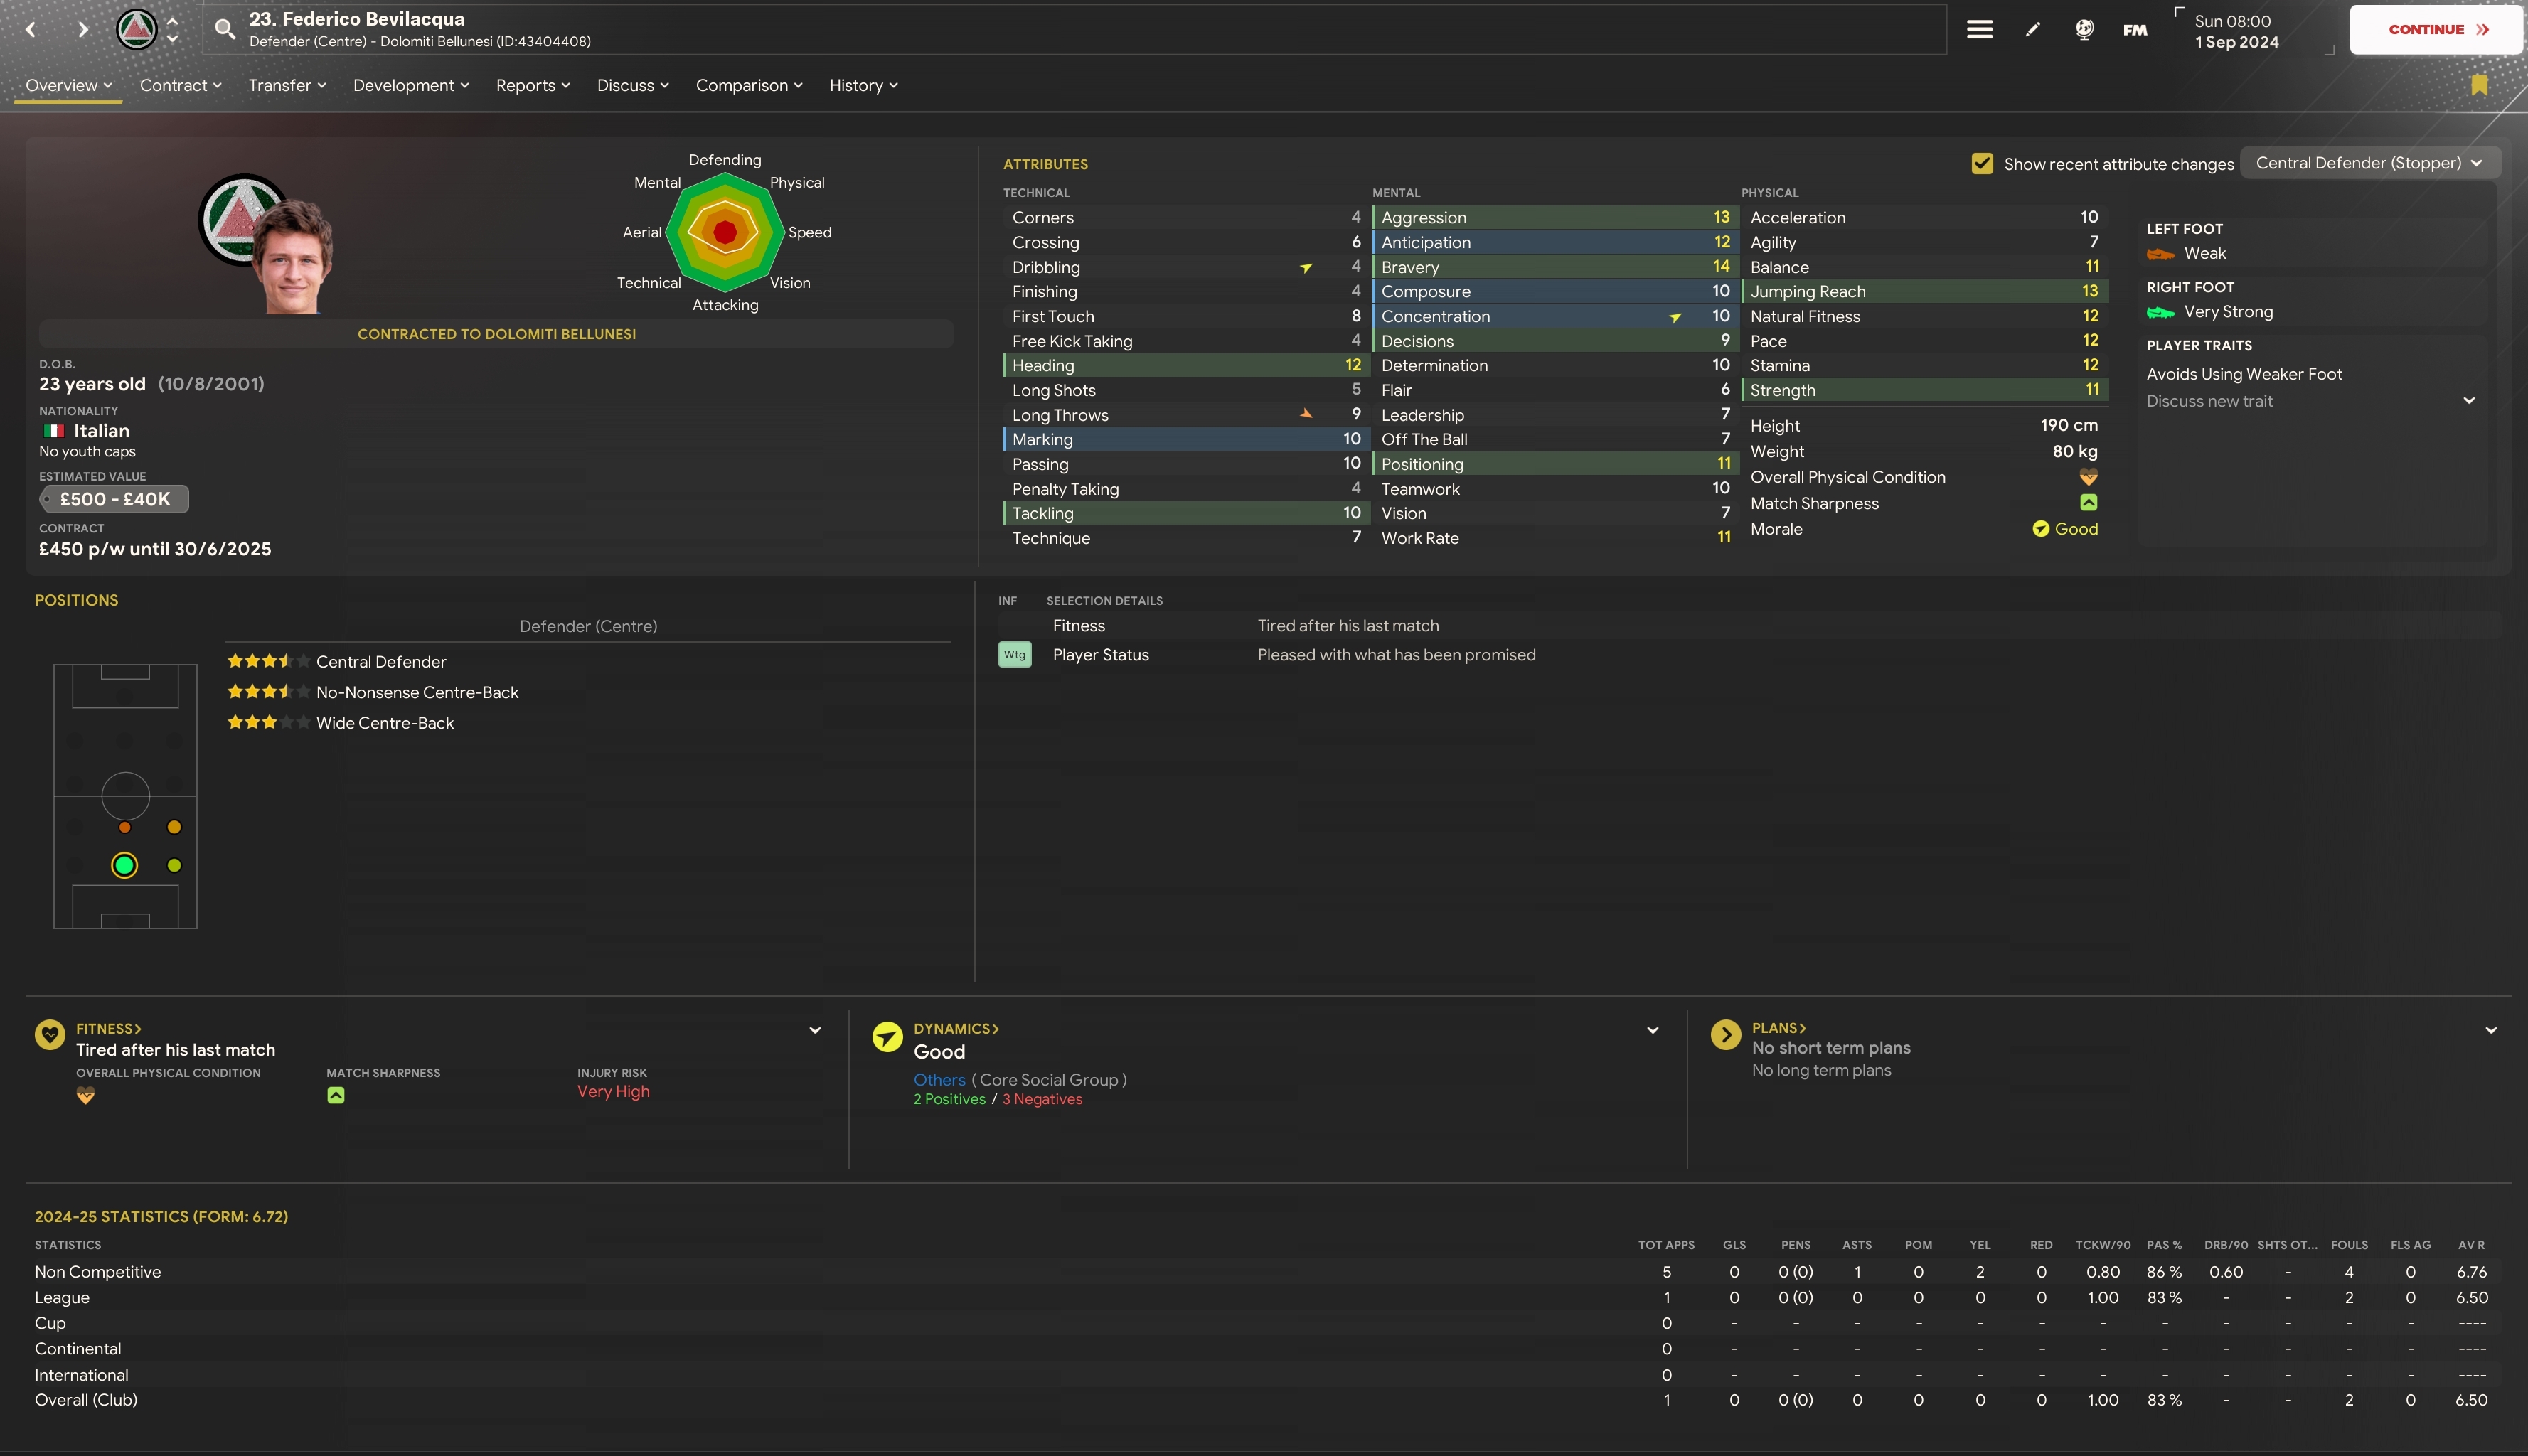Expand the Fitness panel chevron
The width and height of the screenshot is (2528, 1456).
pyautogui.click(x=815, y=1030)
